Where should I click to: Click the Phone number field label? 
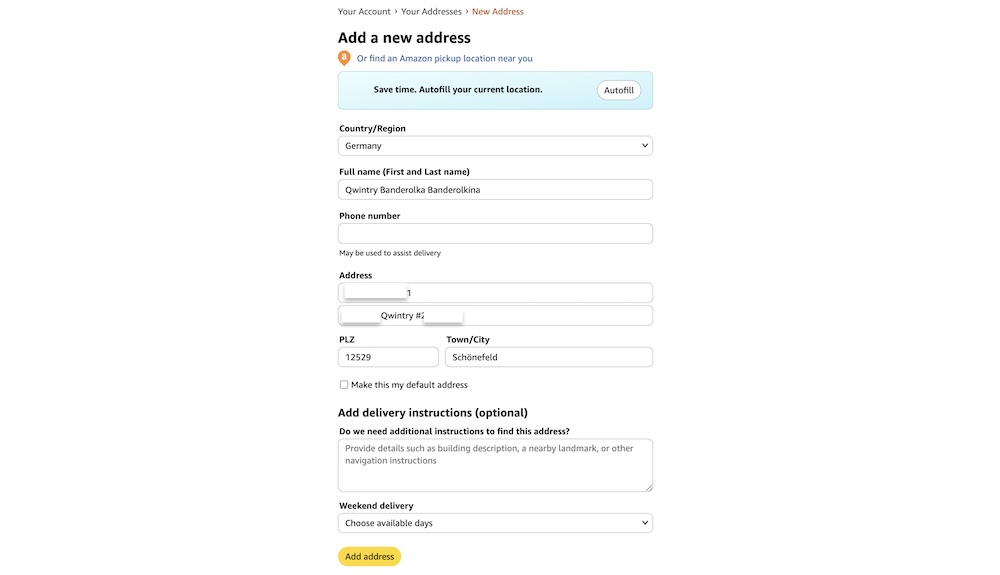369,216
